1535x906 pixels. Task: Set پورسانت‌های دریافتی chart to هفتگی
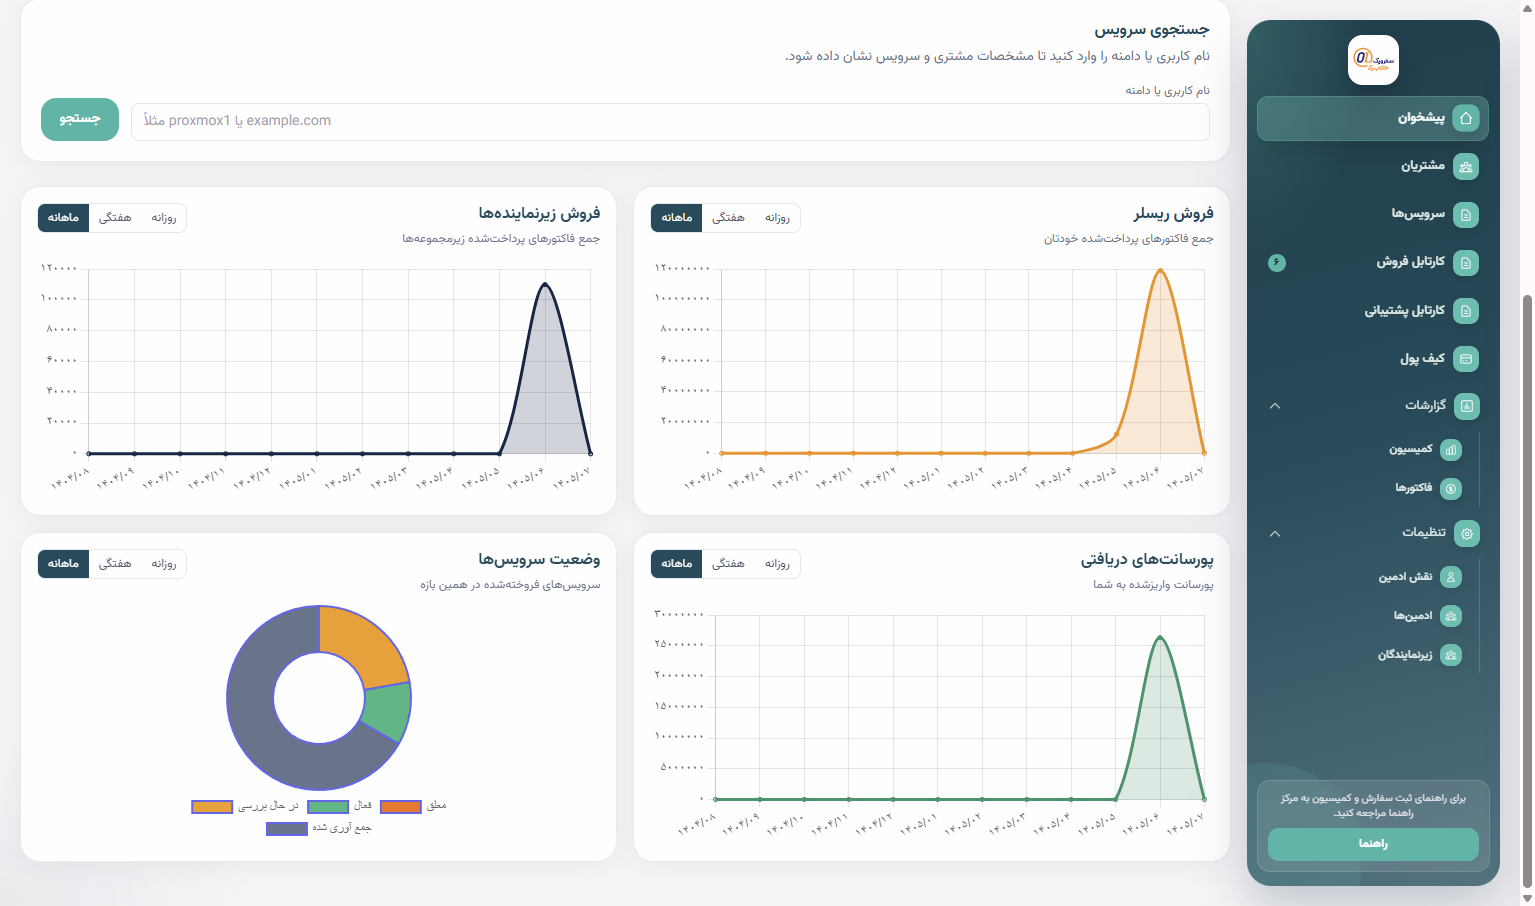click(x=728, y=564)
